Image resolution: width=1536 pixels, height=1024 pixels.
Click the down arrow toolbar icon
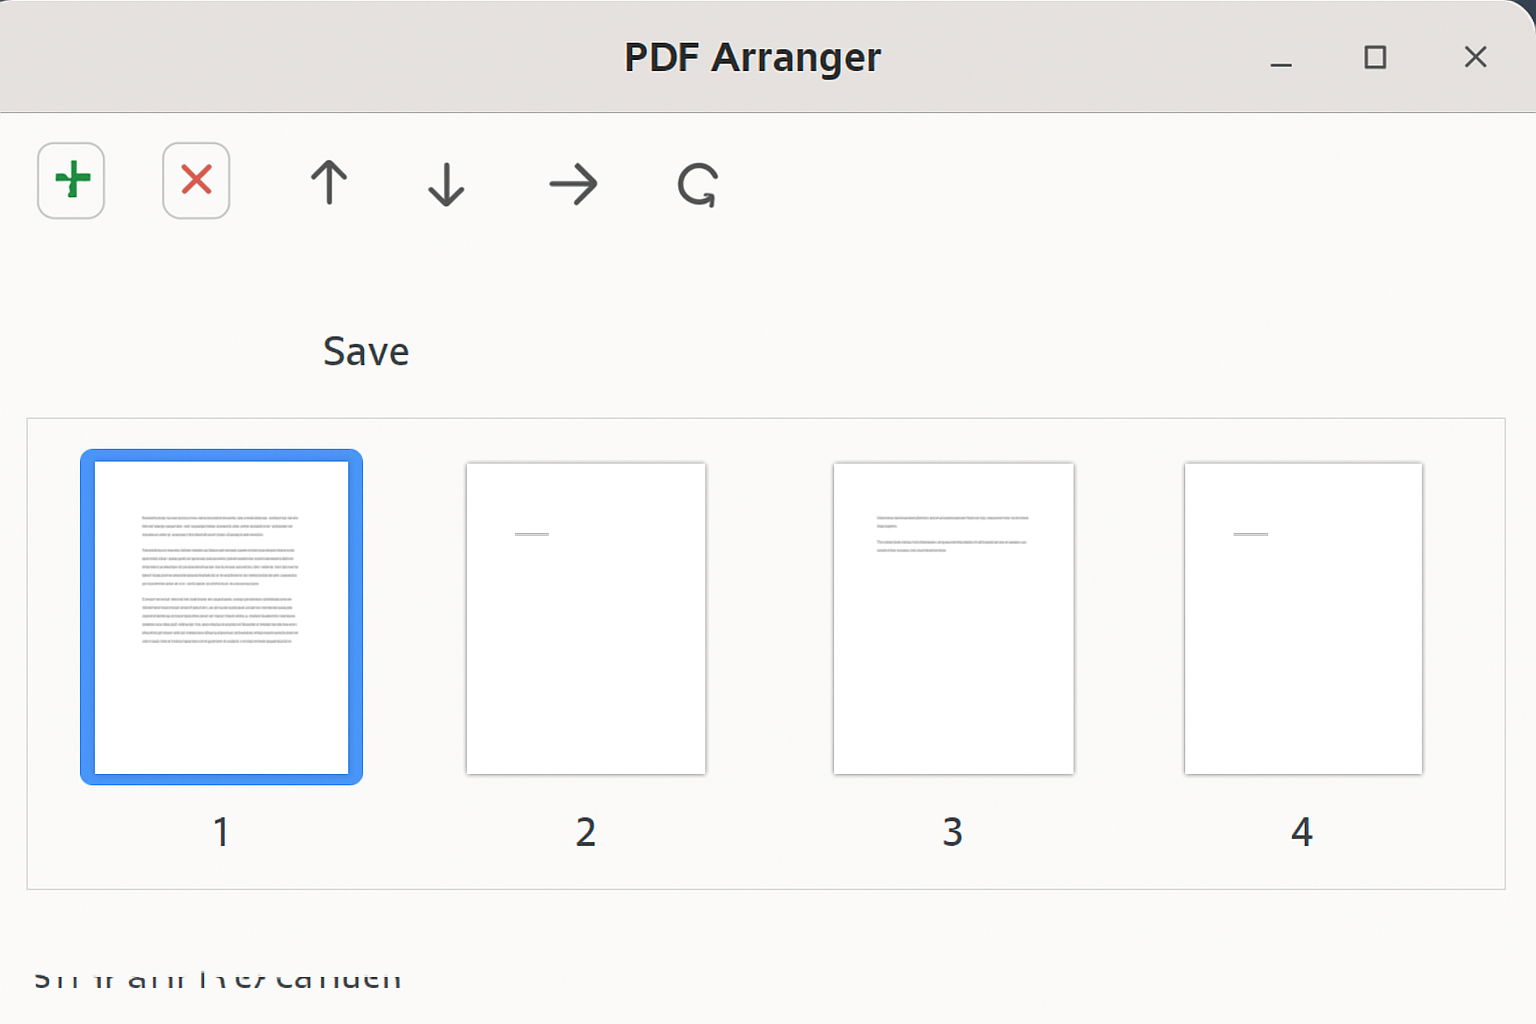click(x=446, y=184)
